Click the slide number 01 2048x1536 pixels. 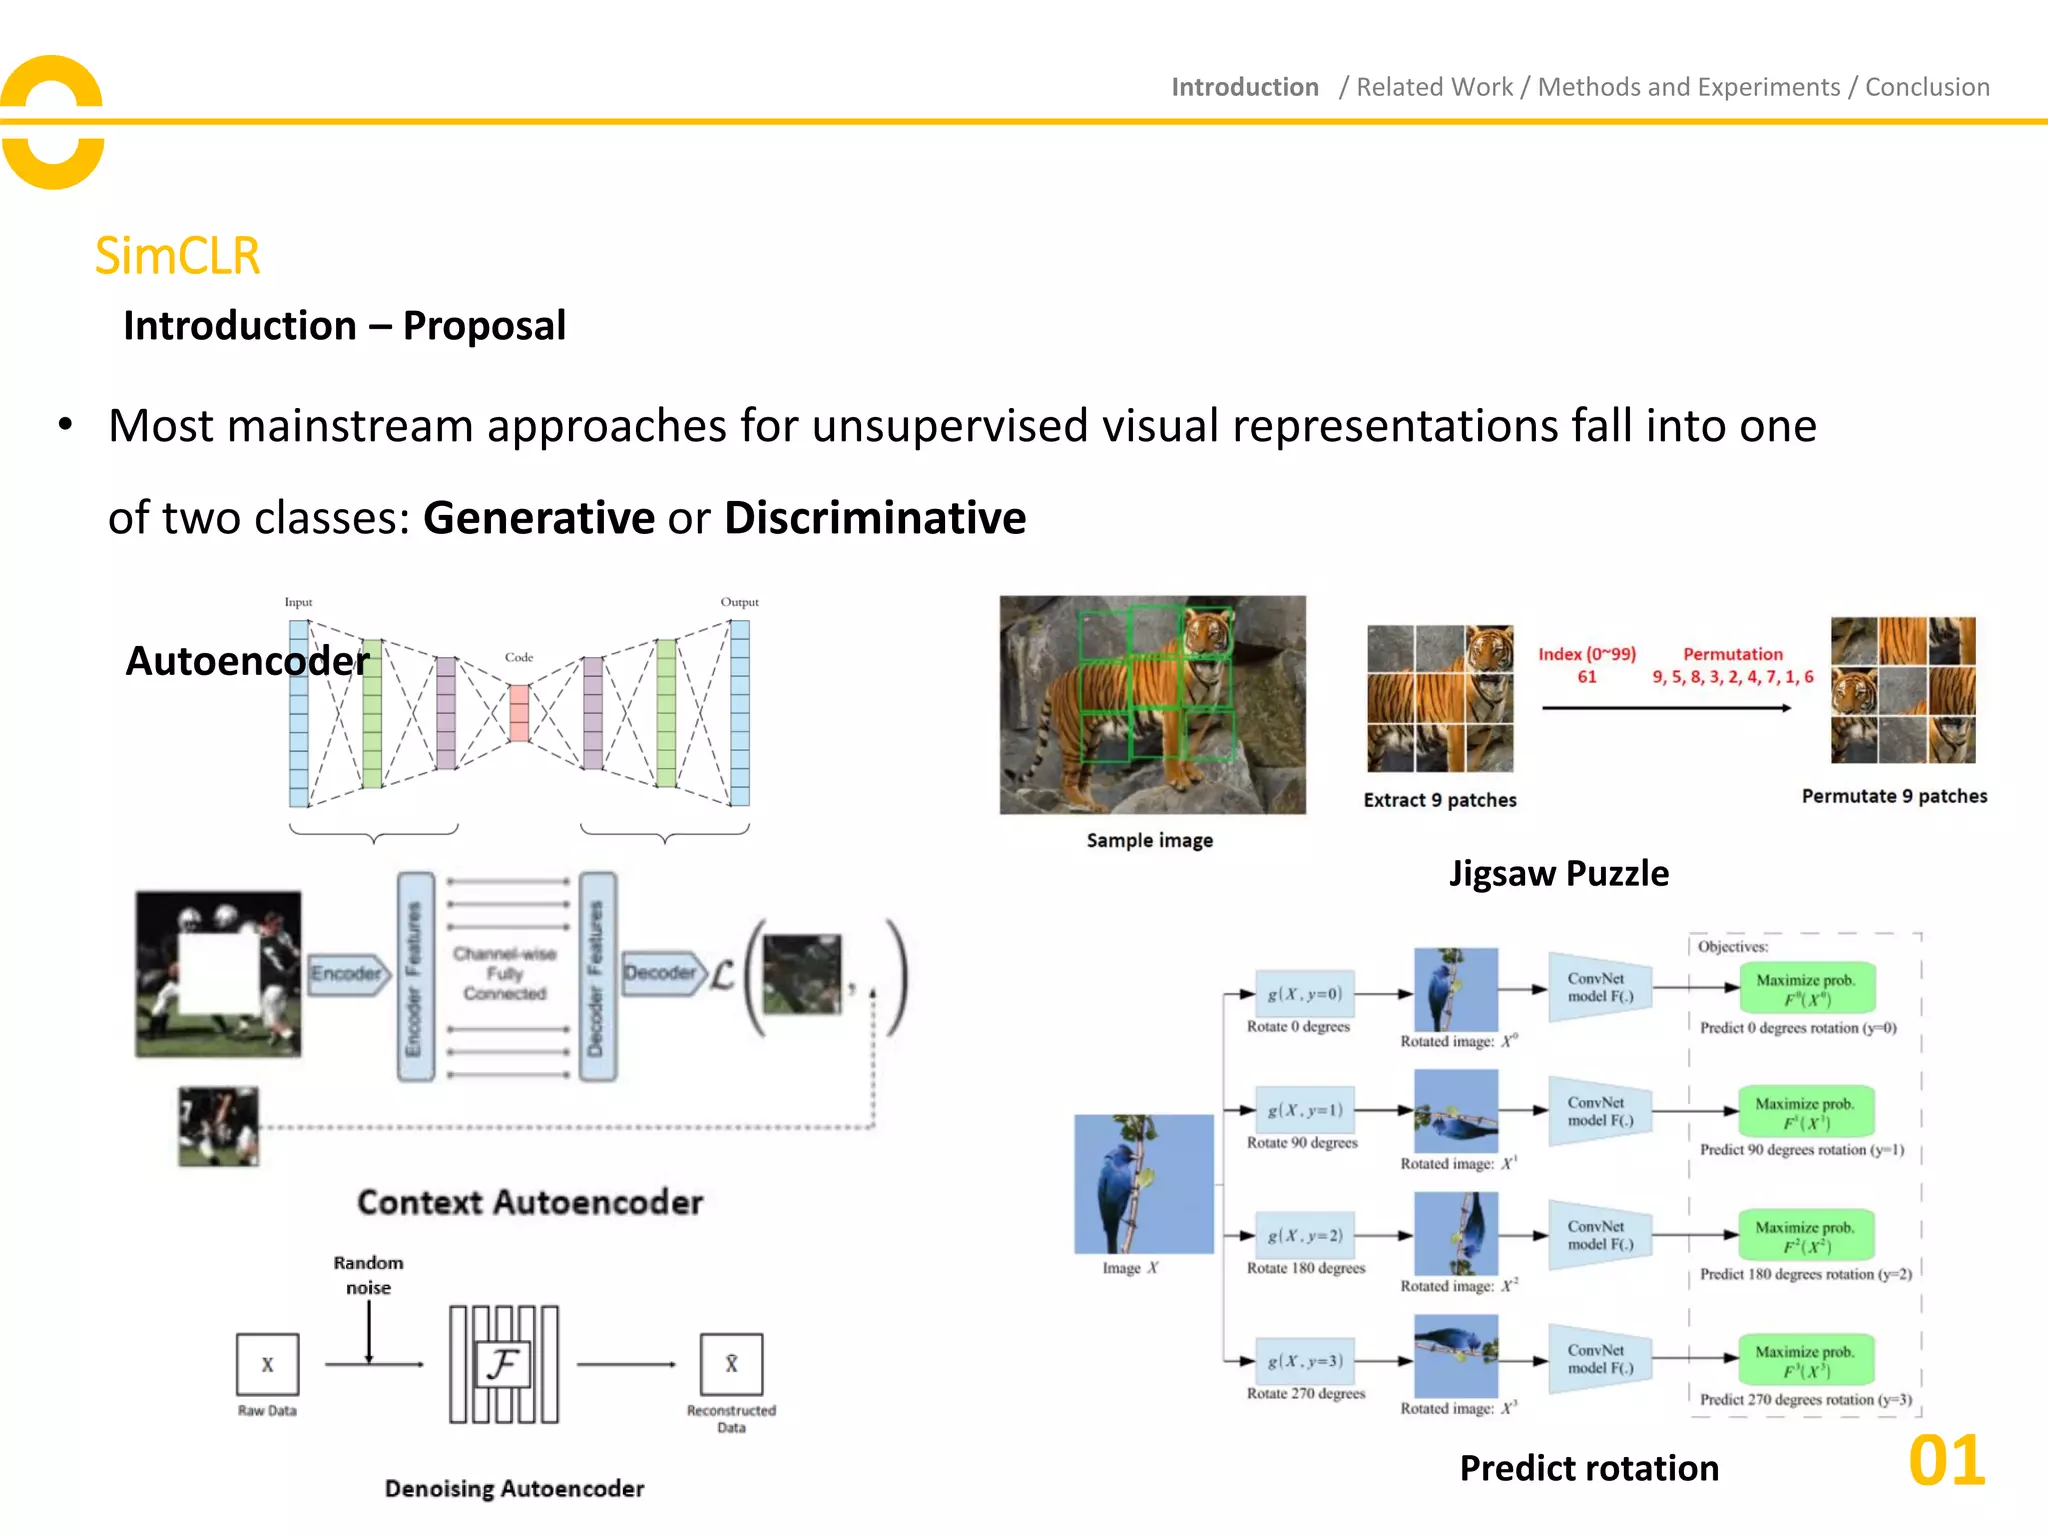pyautogui.click(x=1946, y=1461)
